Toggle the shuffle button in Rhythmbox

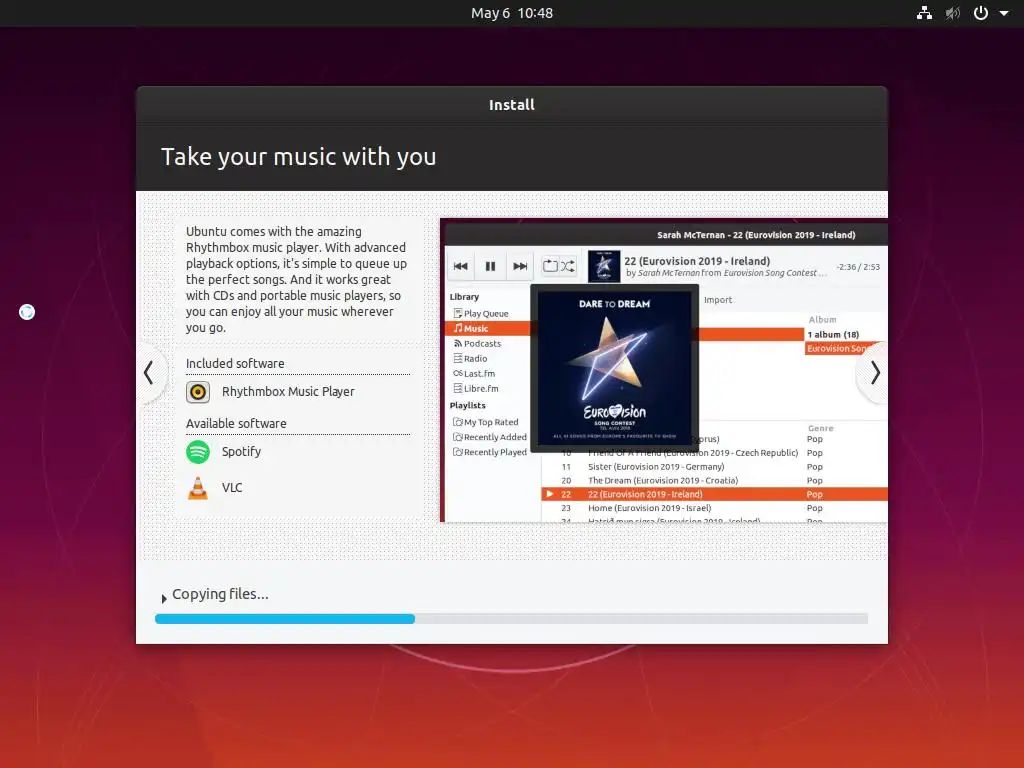[x=568, y=266]
